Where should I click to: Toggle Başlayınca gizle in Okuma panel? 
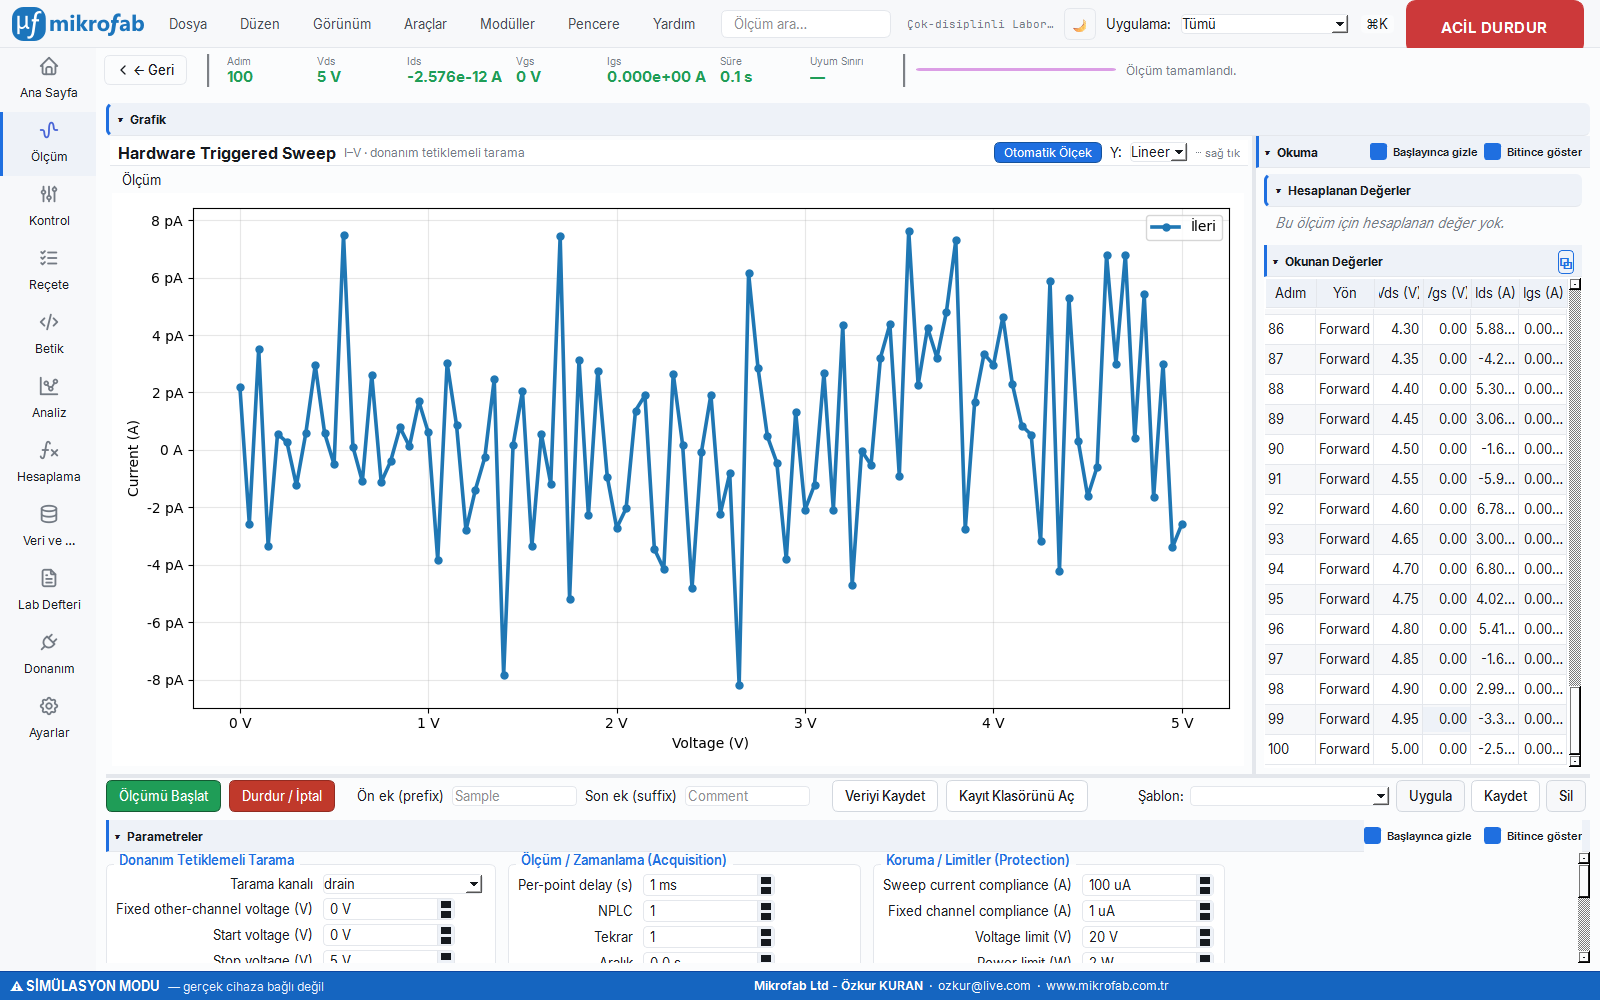1424,152
